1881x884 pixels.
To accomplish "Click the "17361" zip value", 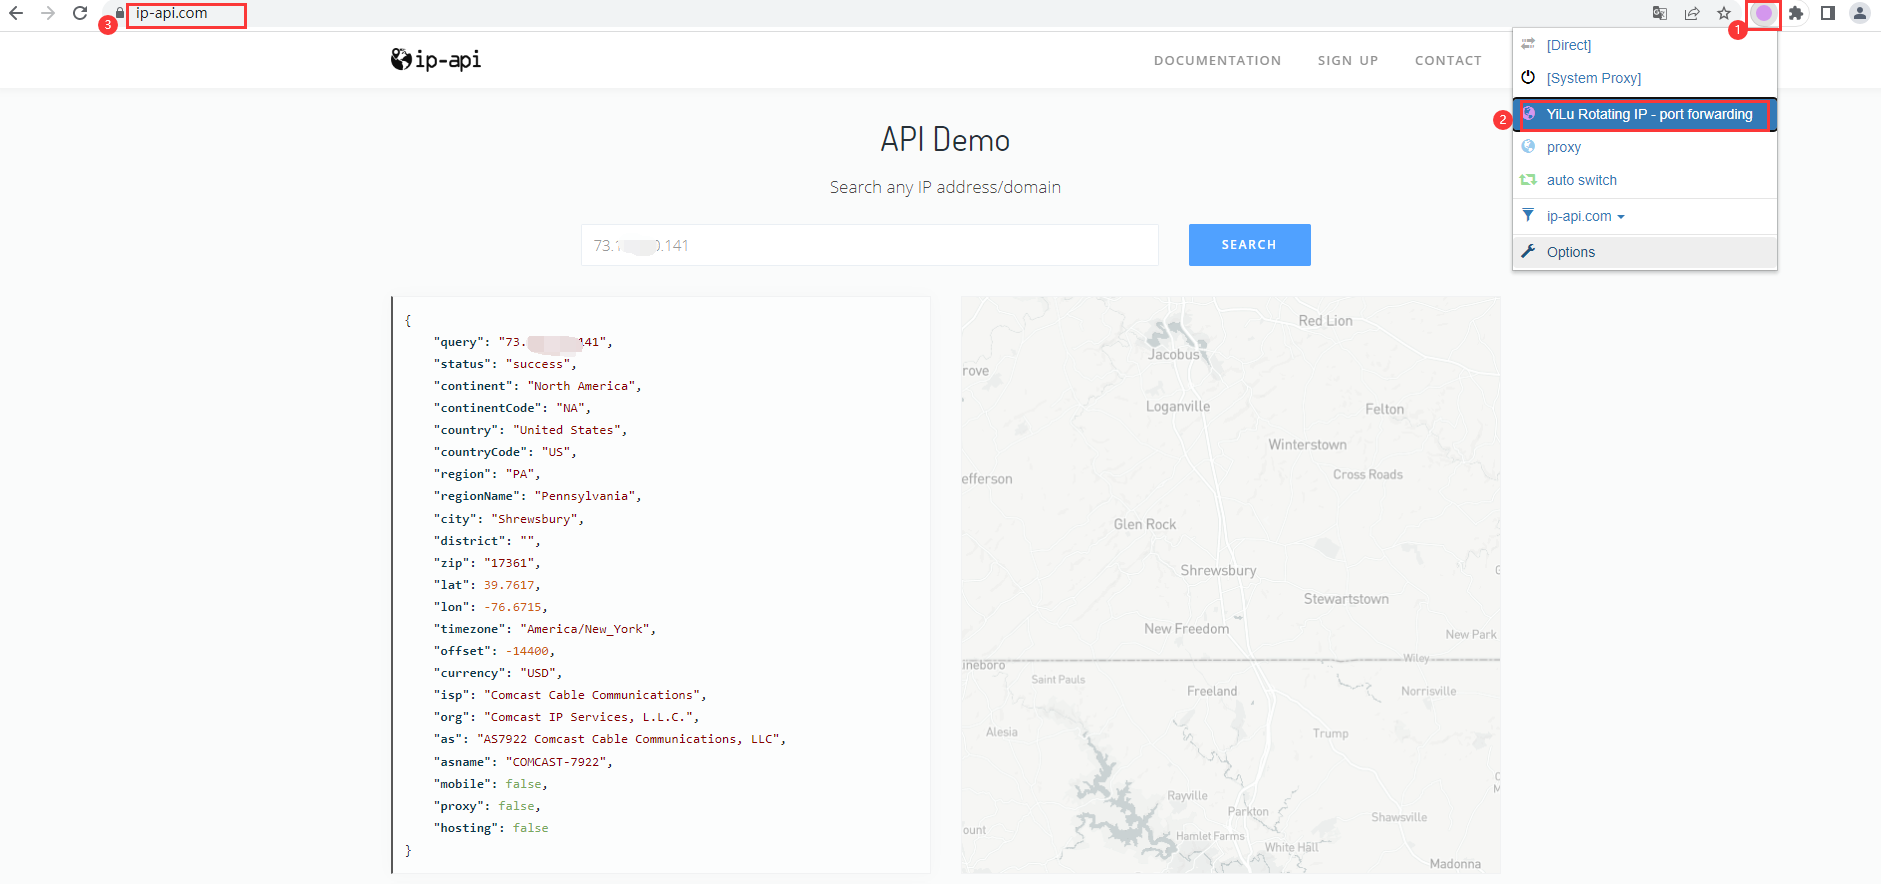I will (509, 563).
